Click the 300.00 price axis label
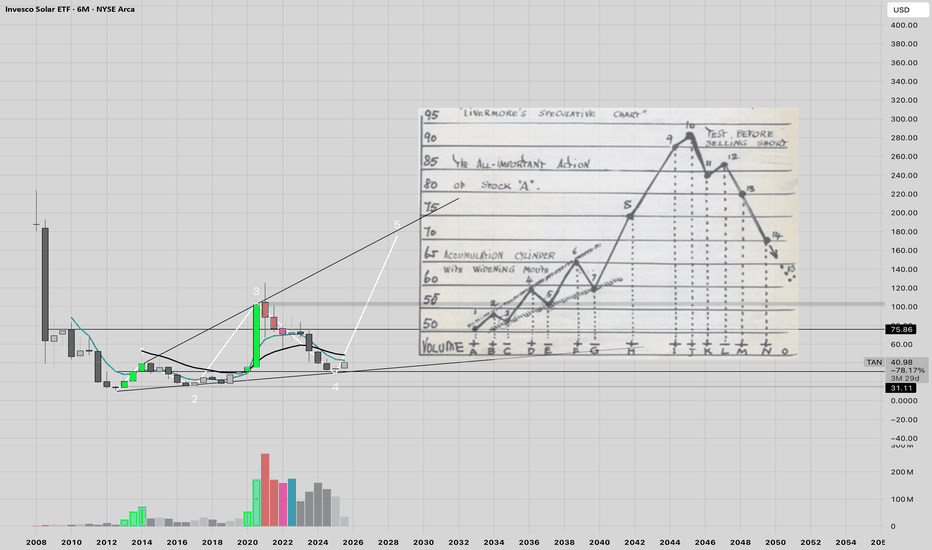Screen dimensions: 932x550 (x=903, y=119)
